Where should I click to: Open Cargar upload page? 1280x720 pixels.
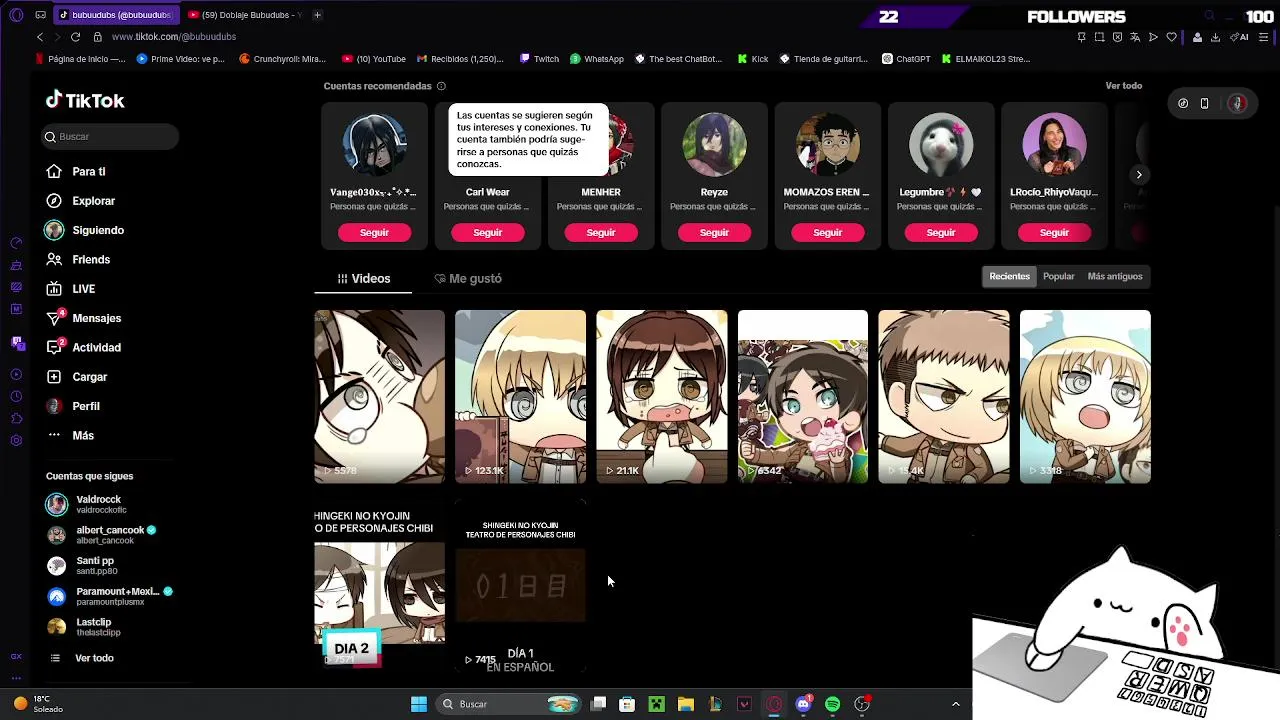click(77, 377)
